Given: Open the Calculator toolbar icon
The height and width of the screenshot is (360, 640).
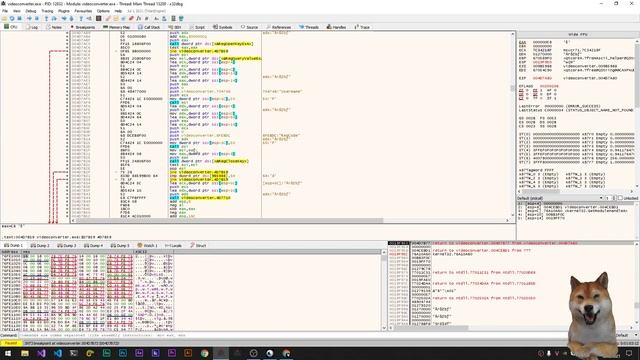Looking at the screenshot, I should coord(173,19).
